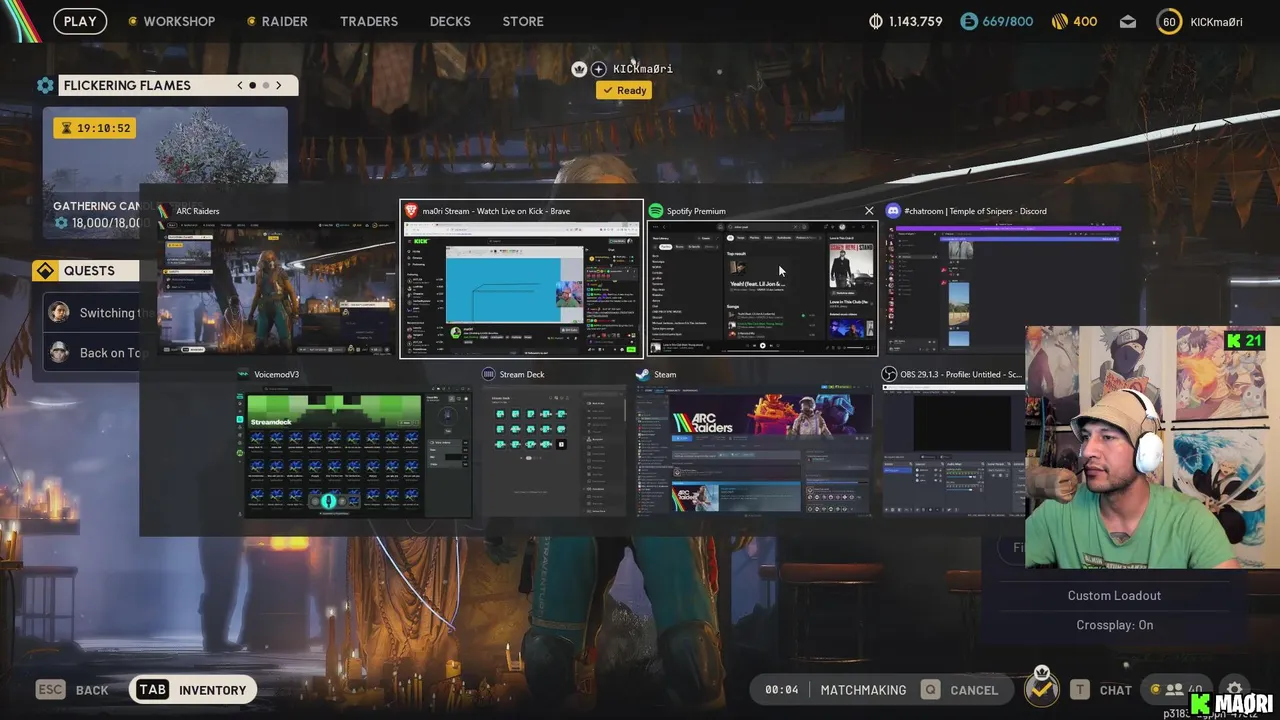Click the ARC Raiders icon in switcher title

(x=164, y=211)
